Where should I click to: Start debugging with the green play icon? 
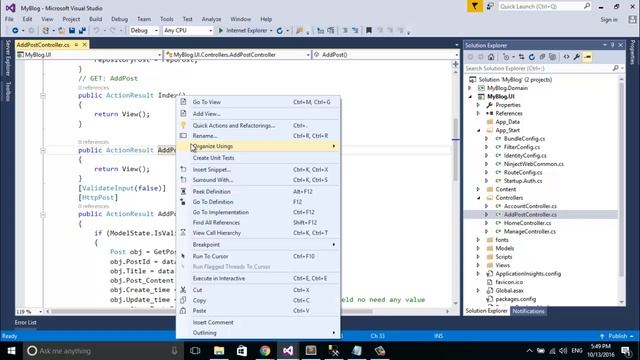click(x=221, y=31)
